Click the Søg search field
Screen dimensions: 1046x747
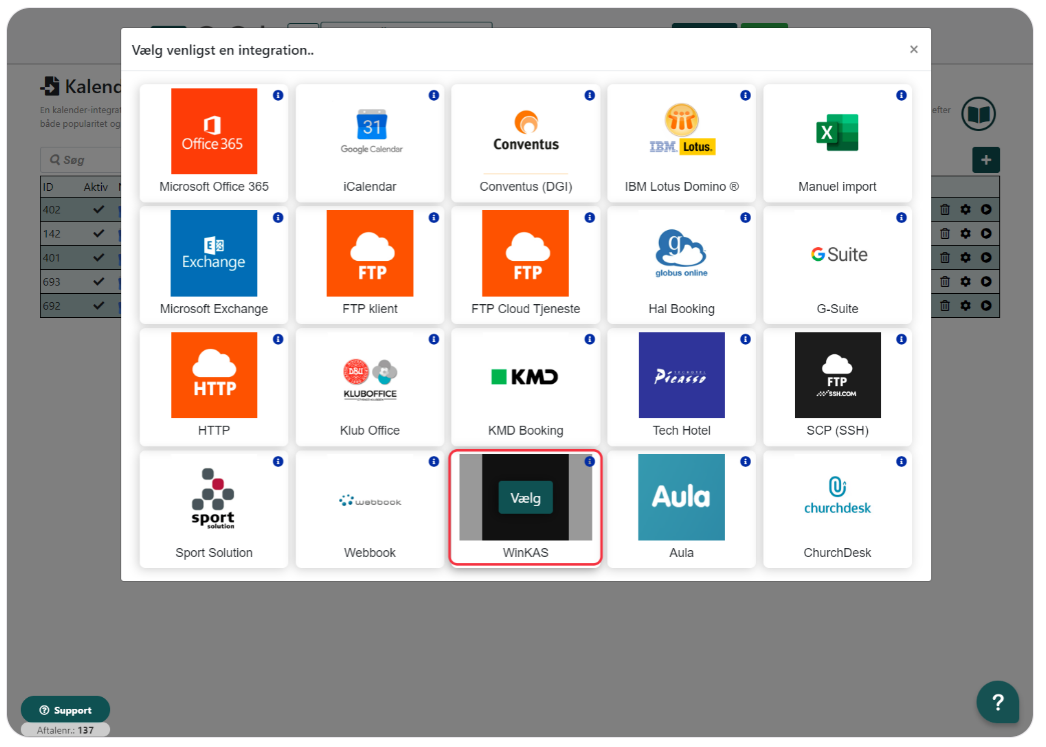pyautogui.click(x=80, y=160)
